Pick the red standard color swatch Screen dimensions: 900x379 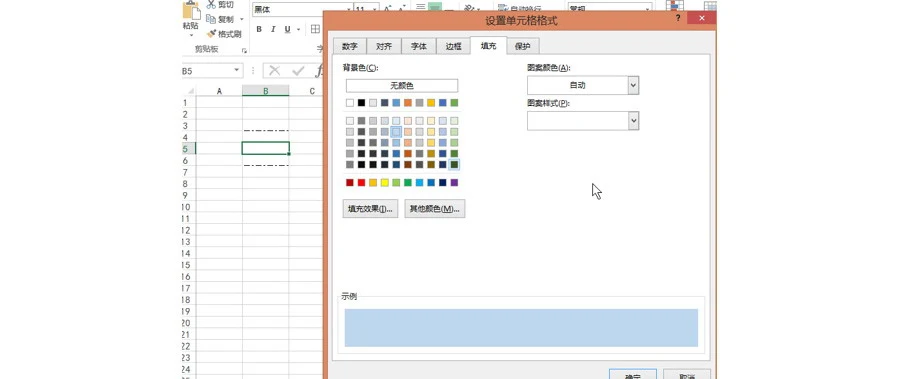tap(362, 183)
